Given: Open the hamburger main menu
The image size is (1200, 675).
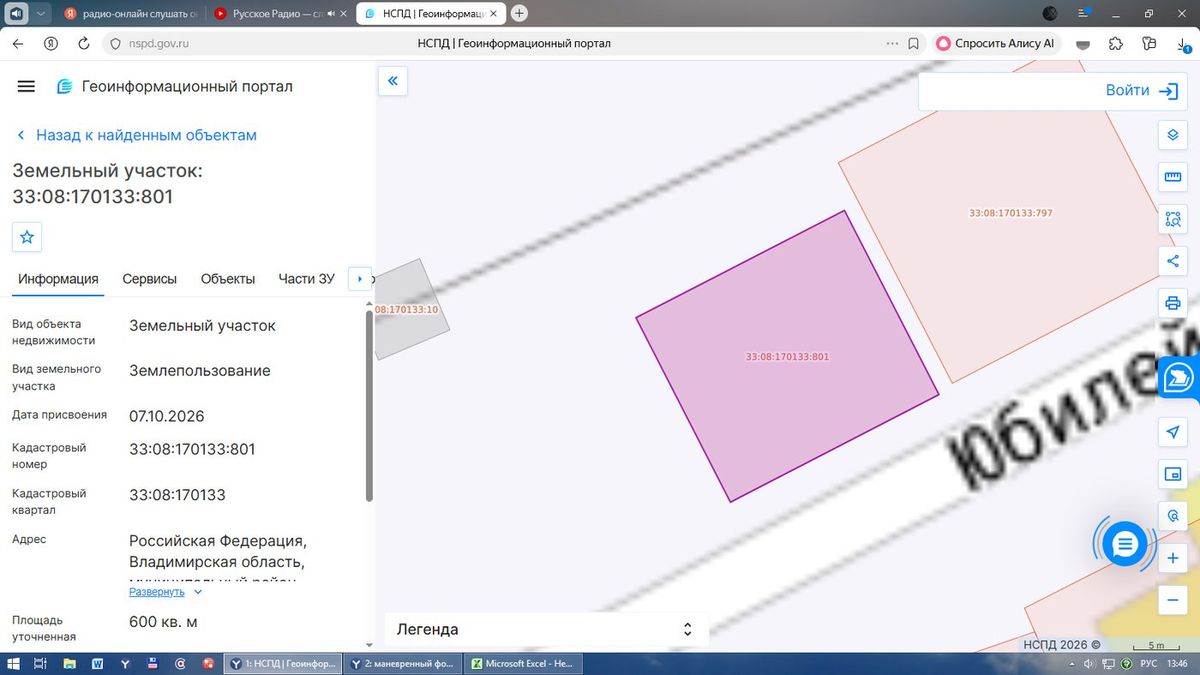Looking at the screenshot, I should tap(26, 86).
